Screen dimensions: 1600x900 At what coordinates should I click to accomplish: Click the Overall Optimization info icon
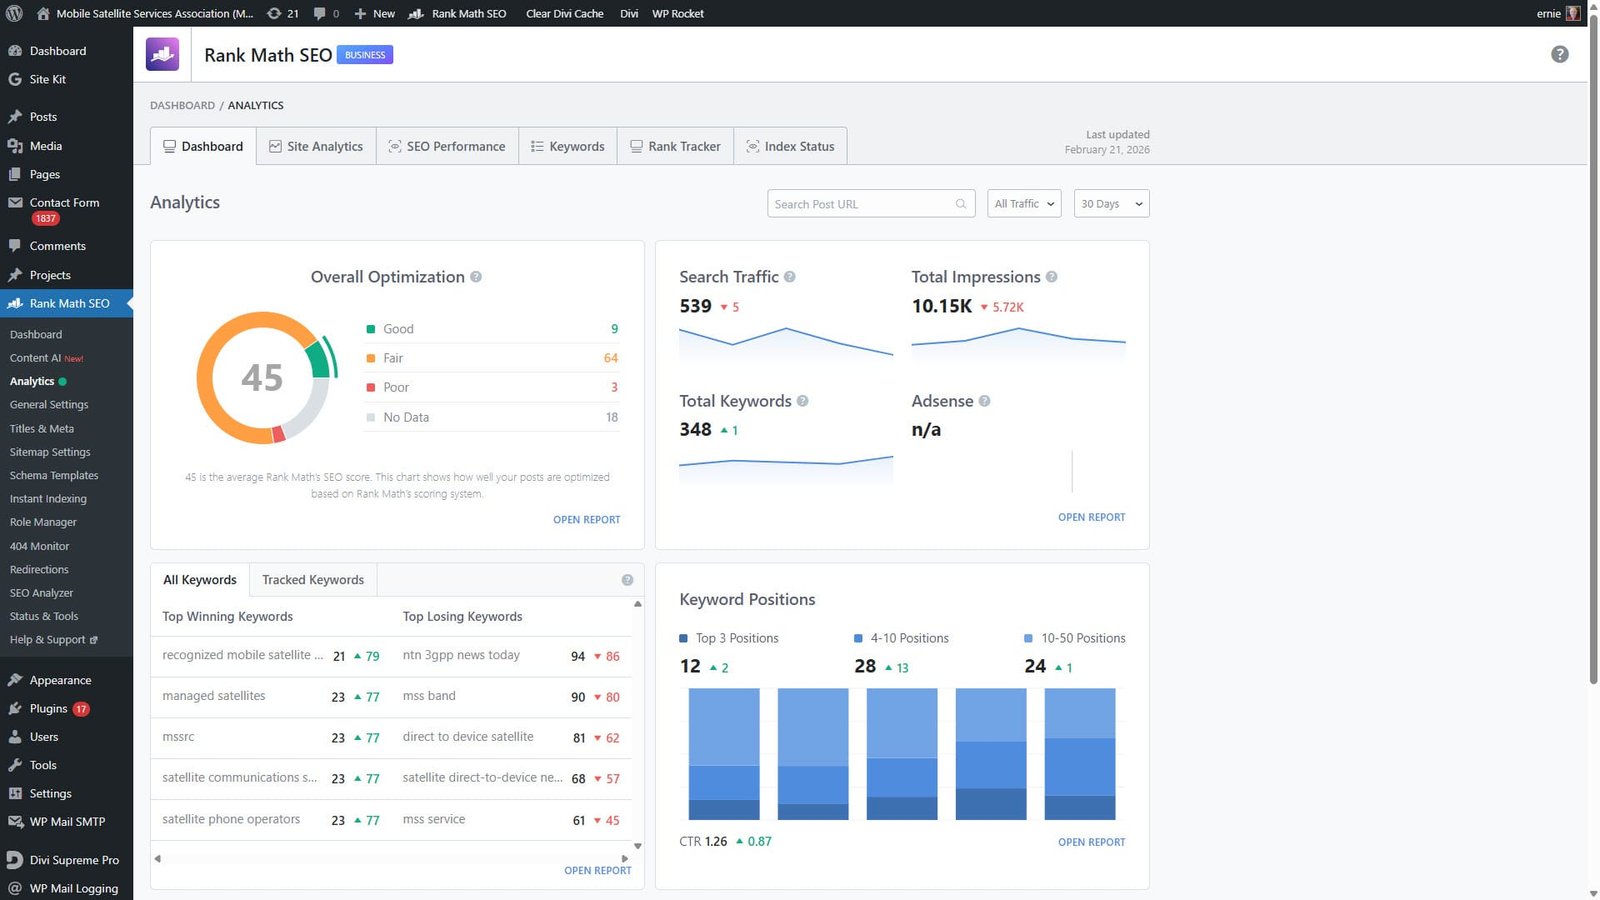476,277
